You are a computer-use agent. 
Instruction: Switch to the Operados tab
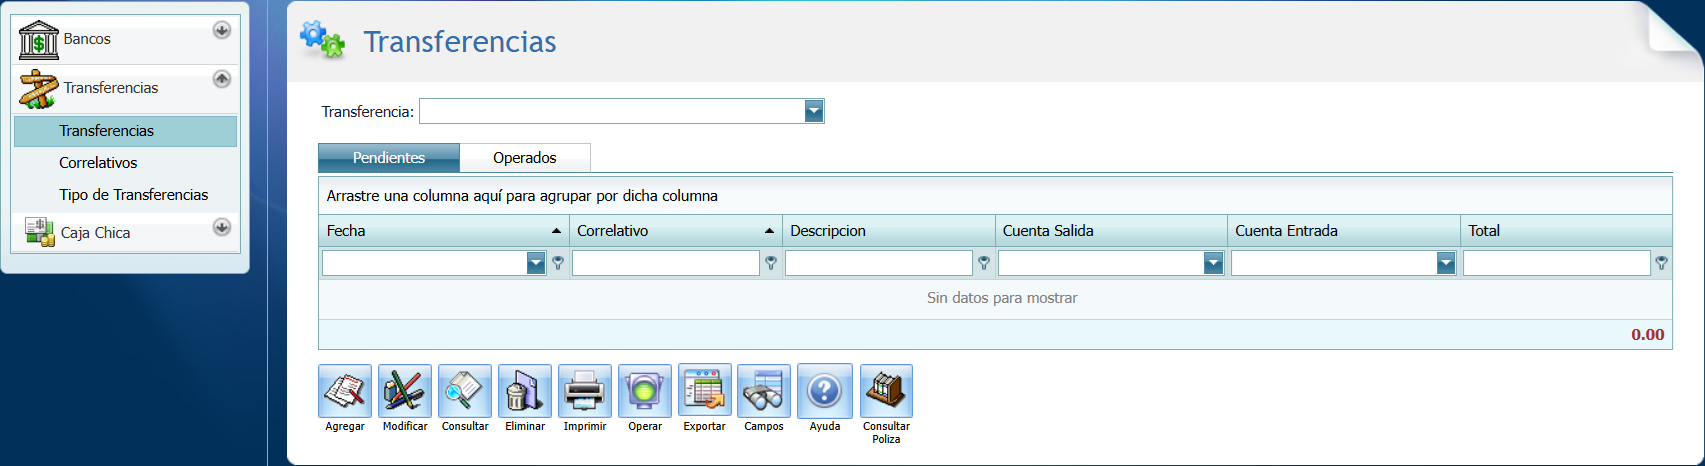click(x=525, y=158)
